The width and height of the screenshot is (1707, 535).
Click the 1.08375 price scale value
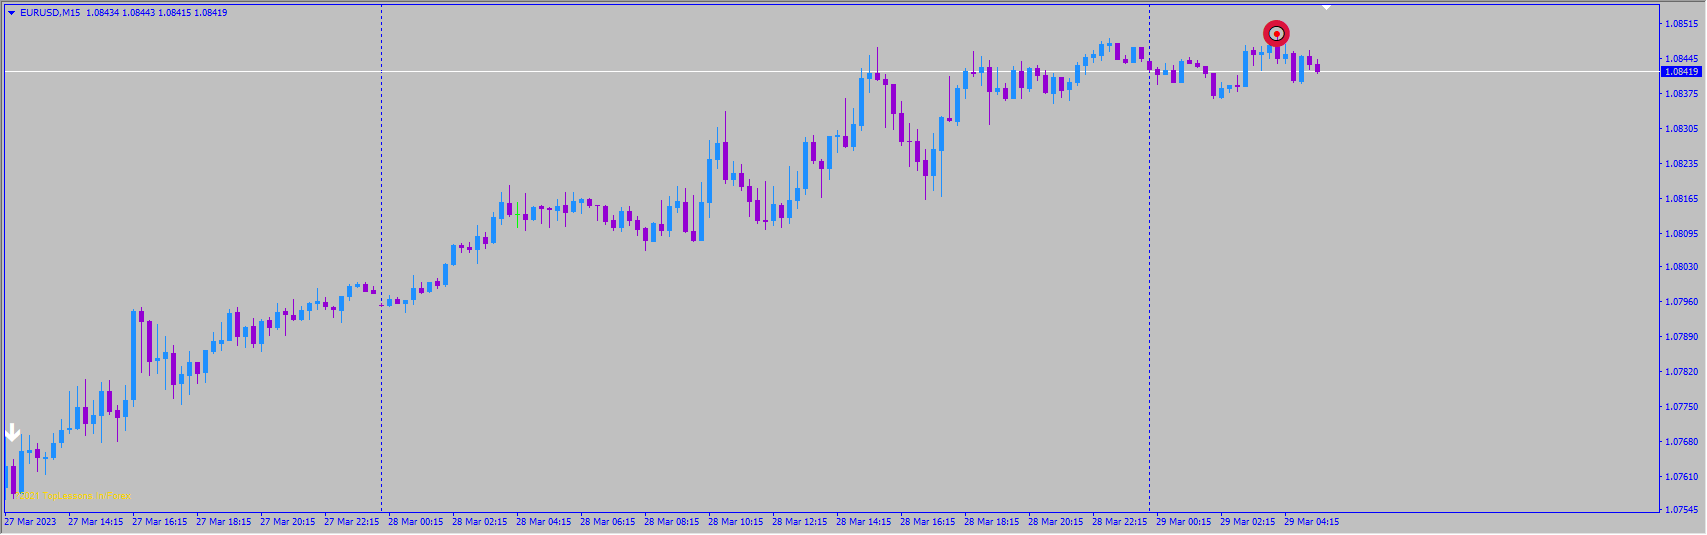click(1682, 94)
